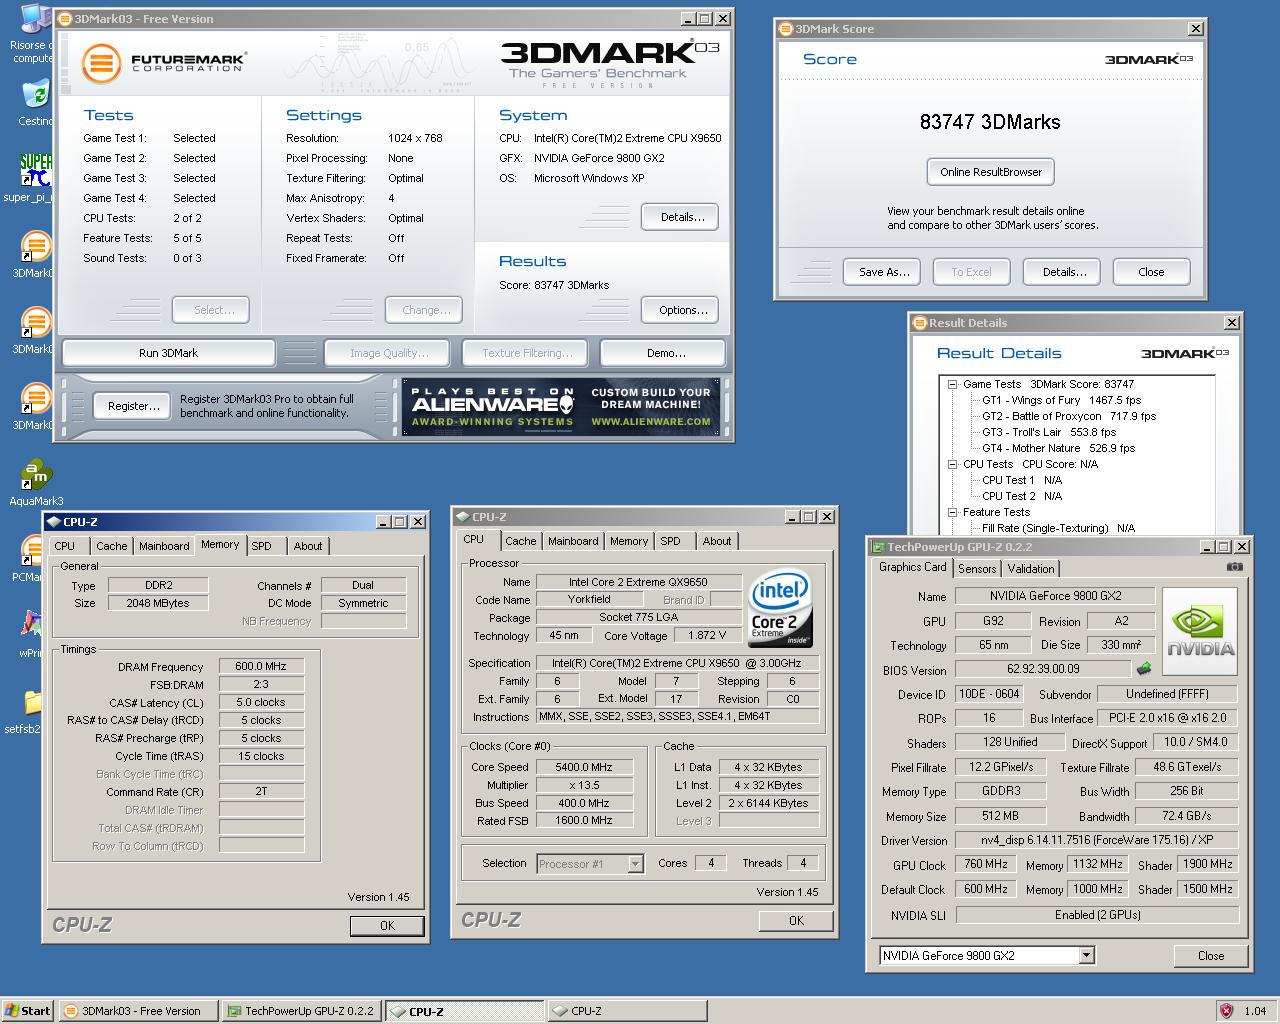Open Mainboard tab in memory CPU-Z window

(x=164, y=546)
